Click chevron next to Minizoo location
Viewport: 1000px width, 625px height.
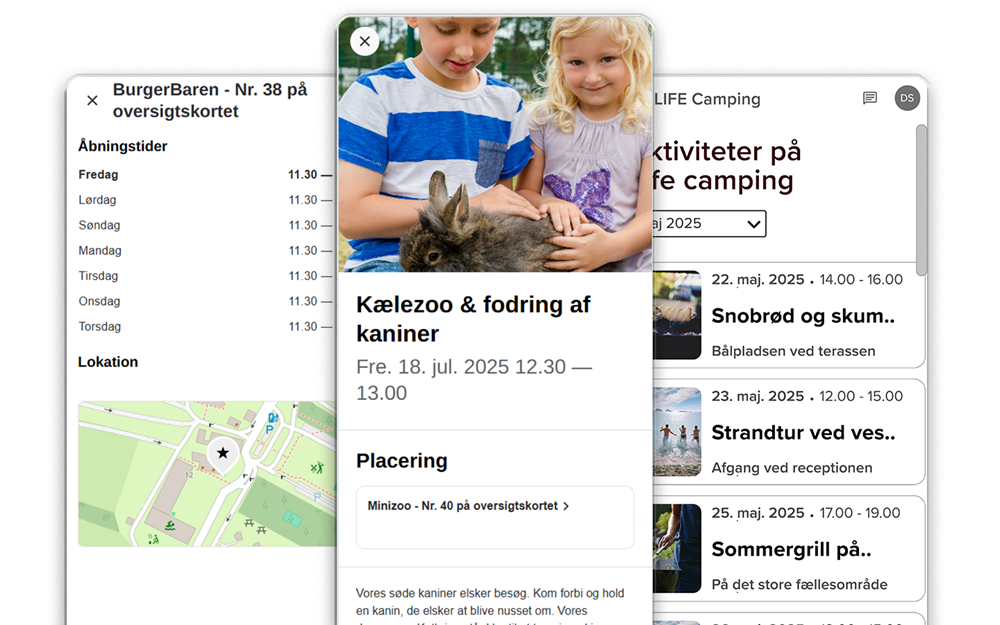566,506
